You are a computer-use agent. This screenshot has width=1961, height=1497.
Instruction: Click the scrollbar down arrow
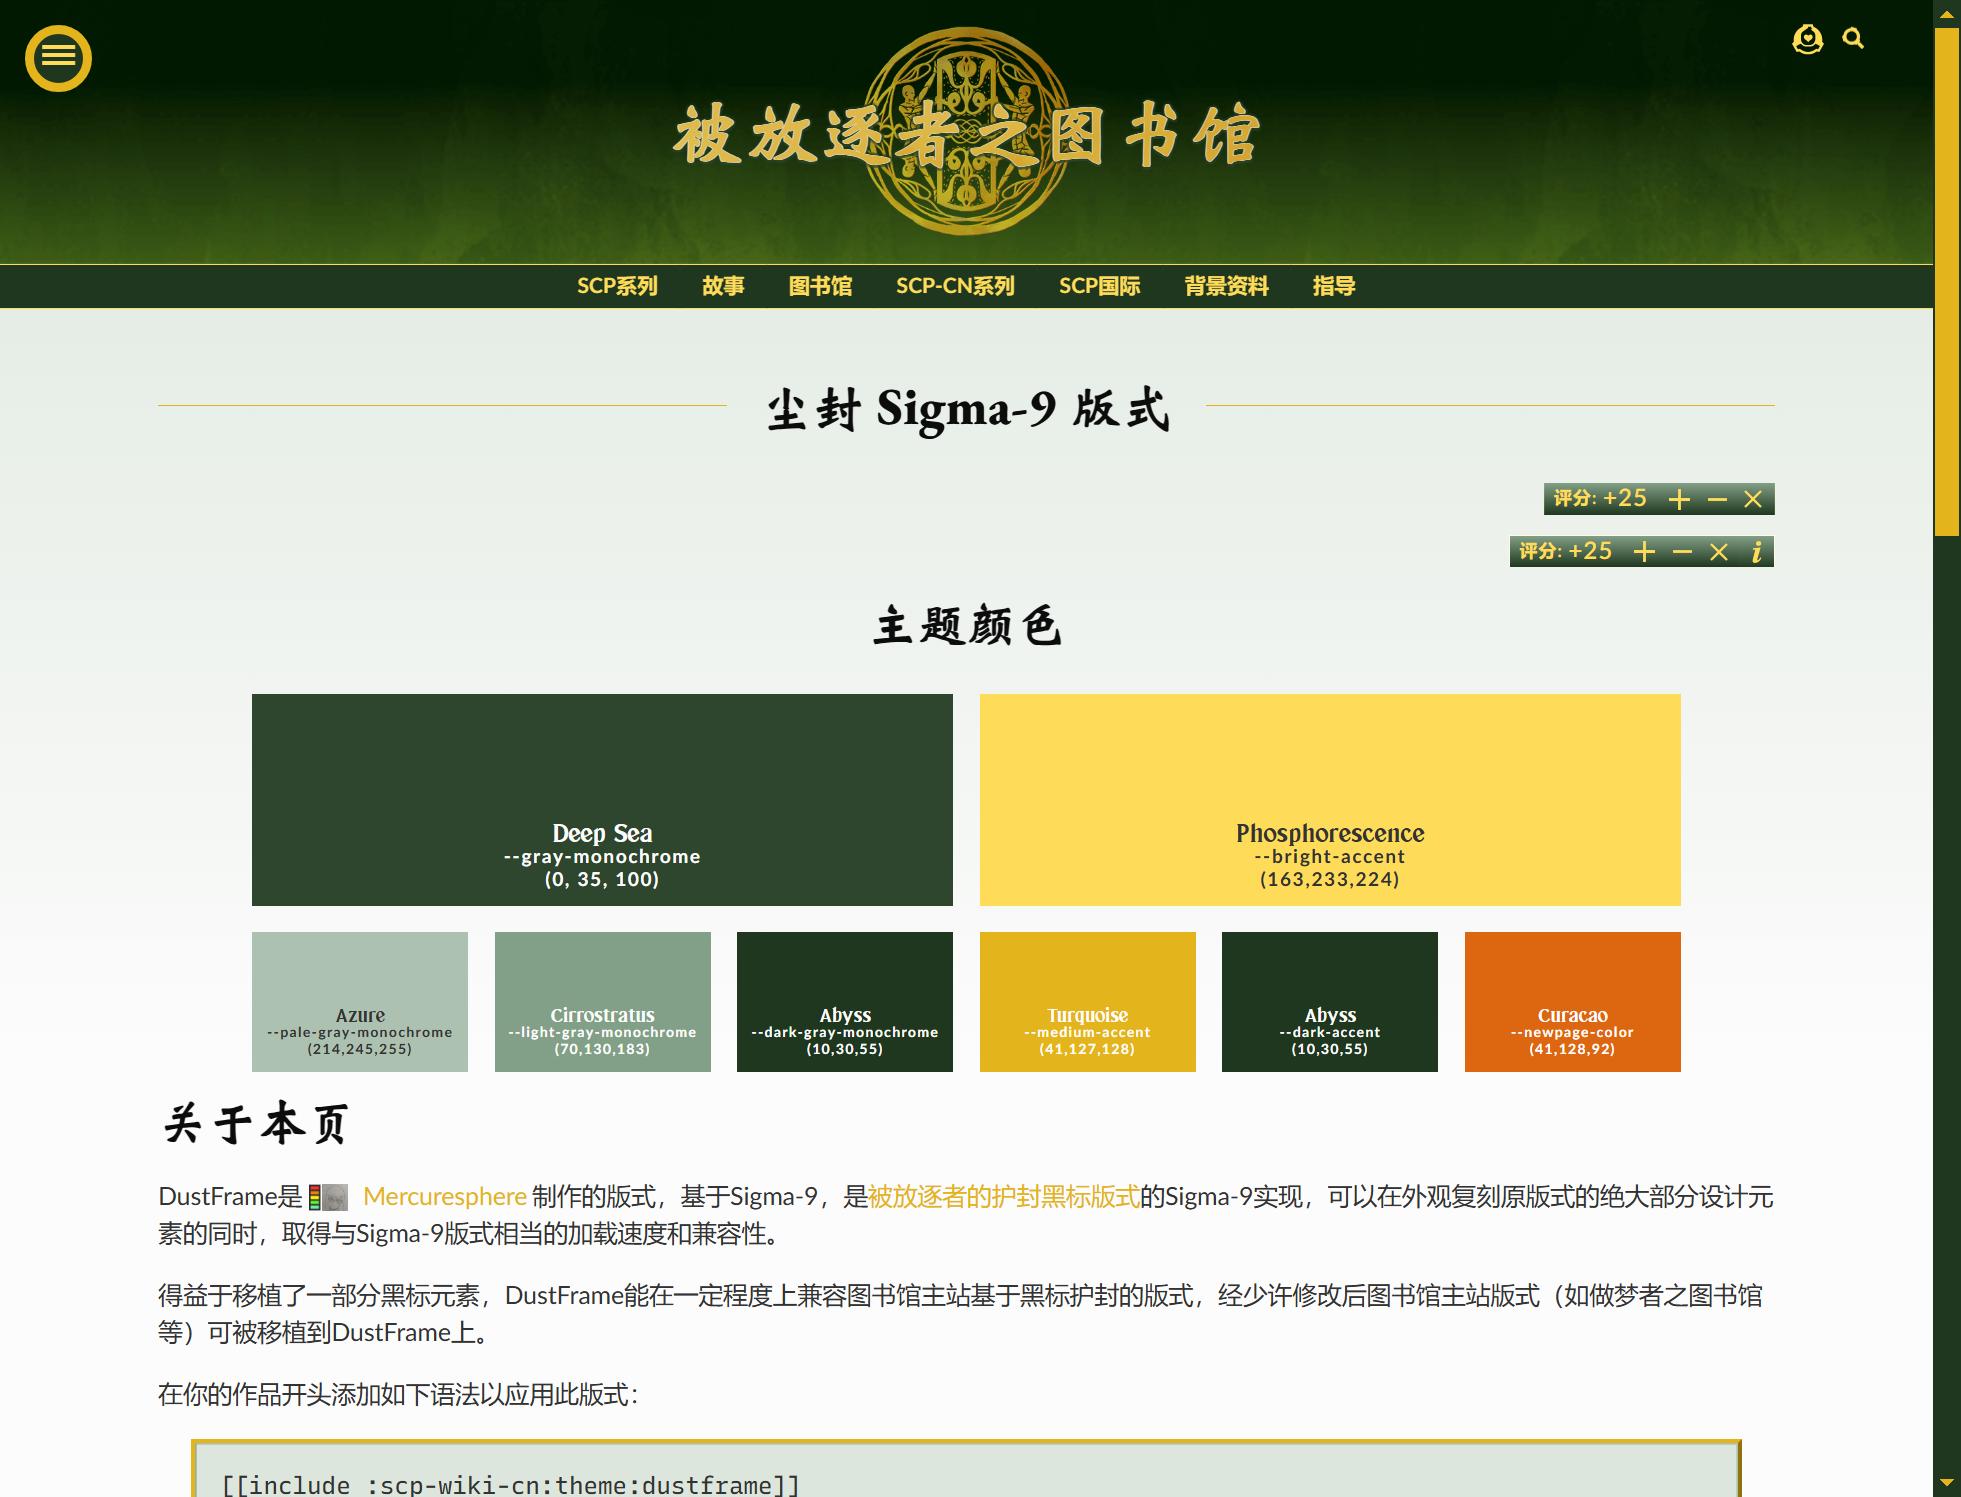[x=1946, y=1482]
